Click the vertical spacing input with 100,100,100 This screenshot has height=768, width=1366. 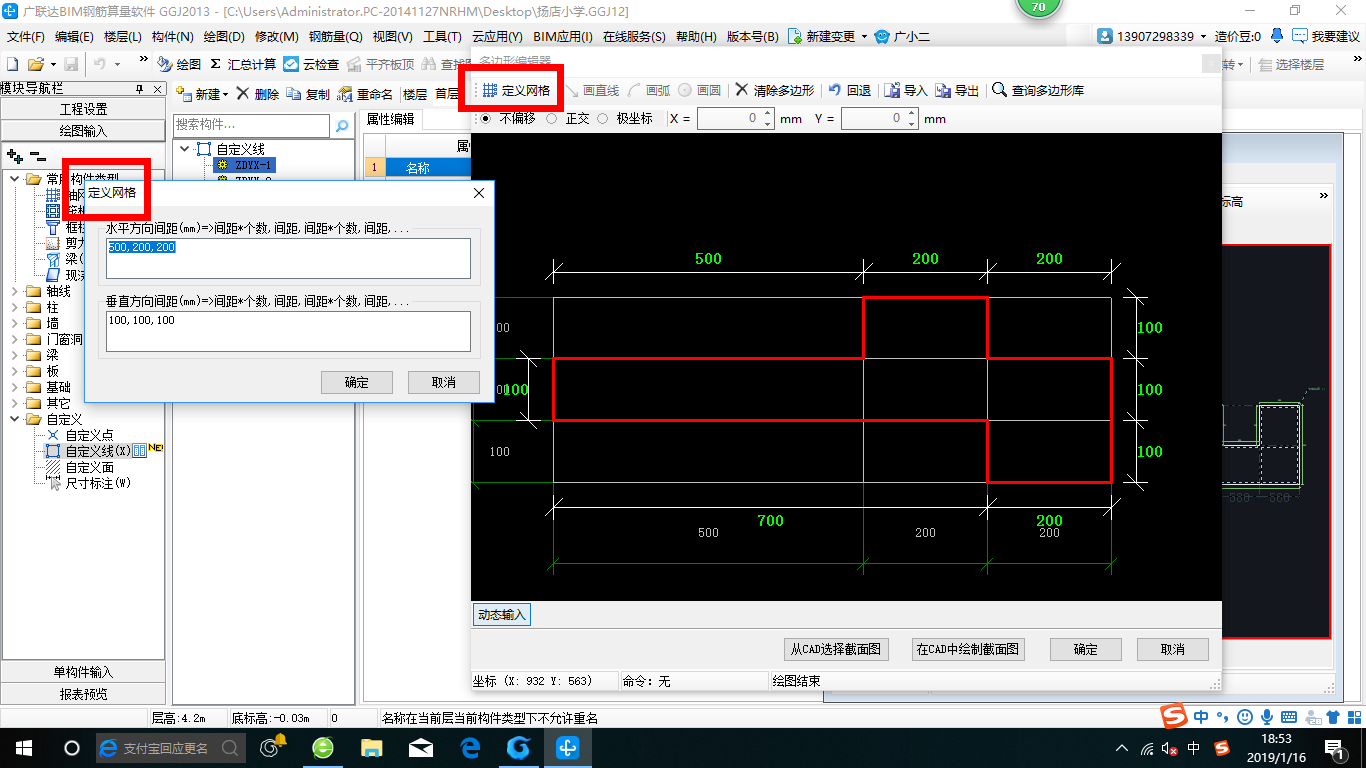click(288, 331)
